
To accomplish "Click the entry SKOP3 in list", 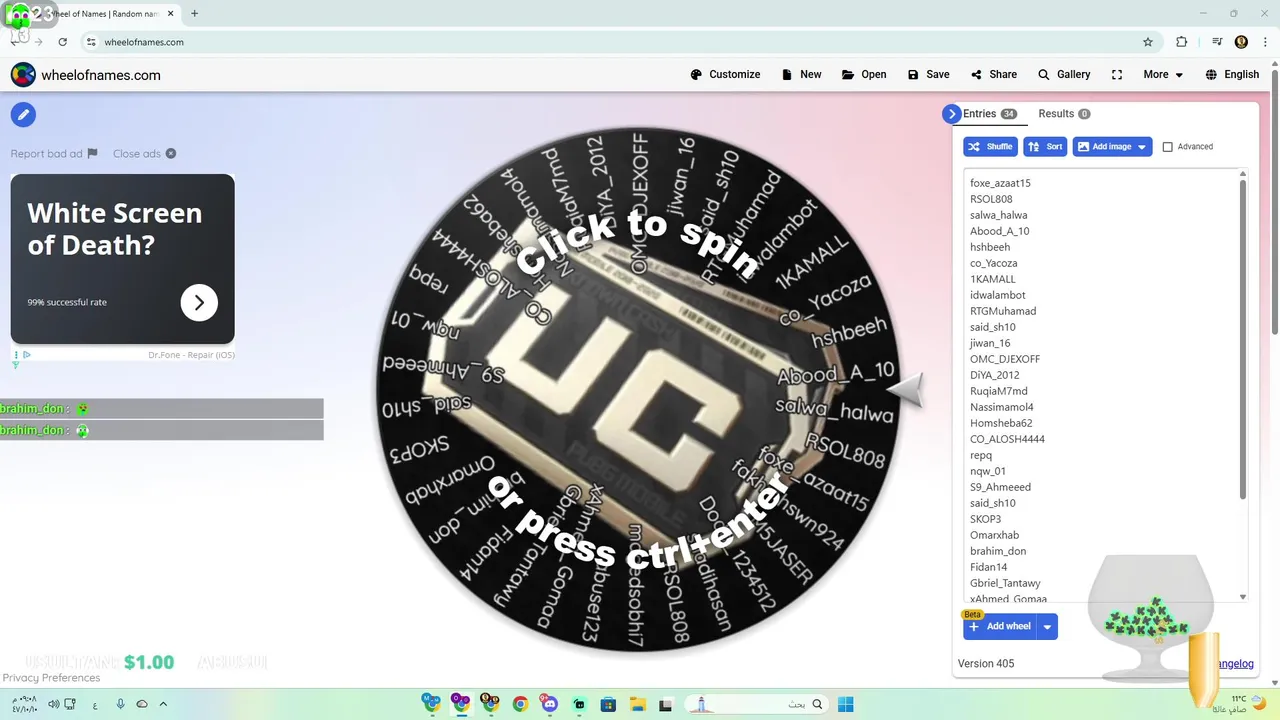I will point(985,519).
